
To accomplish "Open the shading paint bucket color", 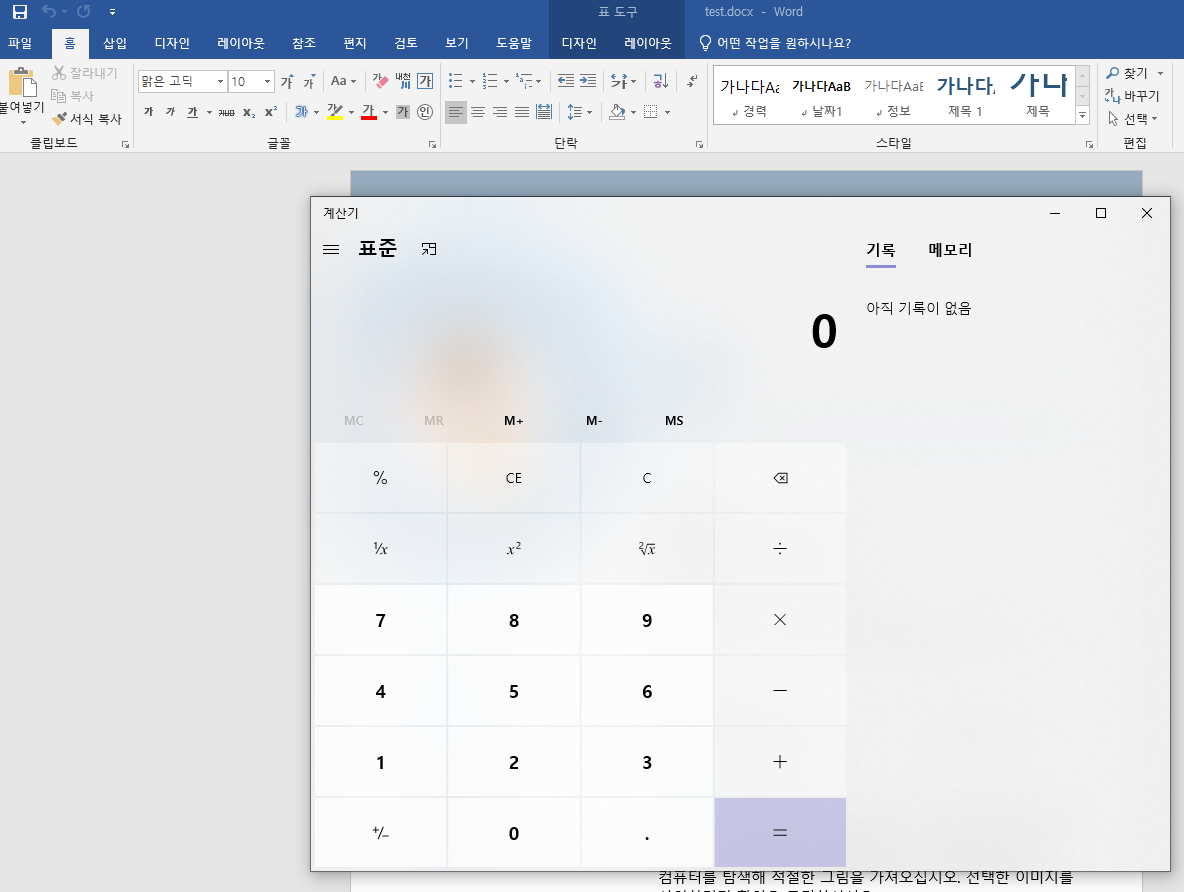I will [x=617, y=112].
